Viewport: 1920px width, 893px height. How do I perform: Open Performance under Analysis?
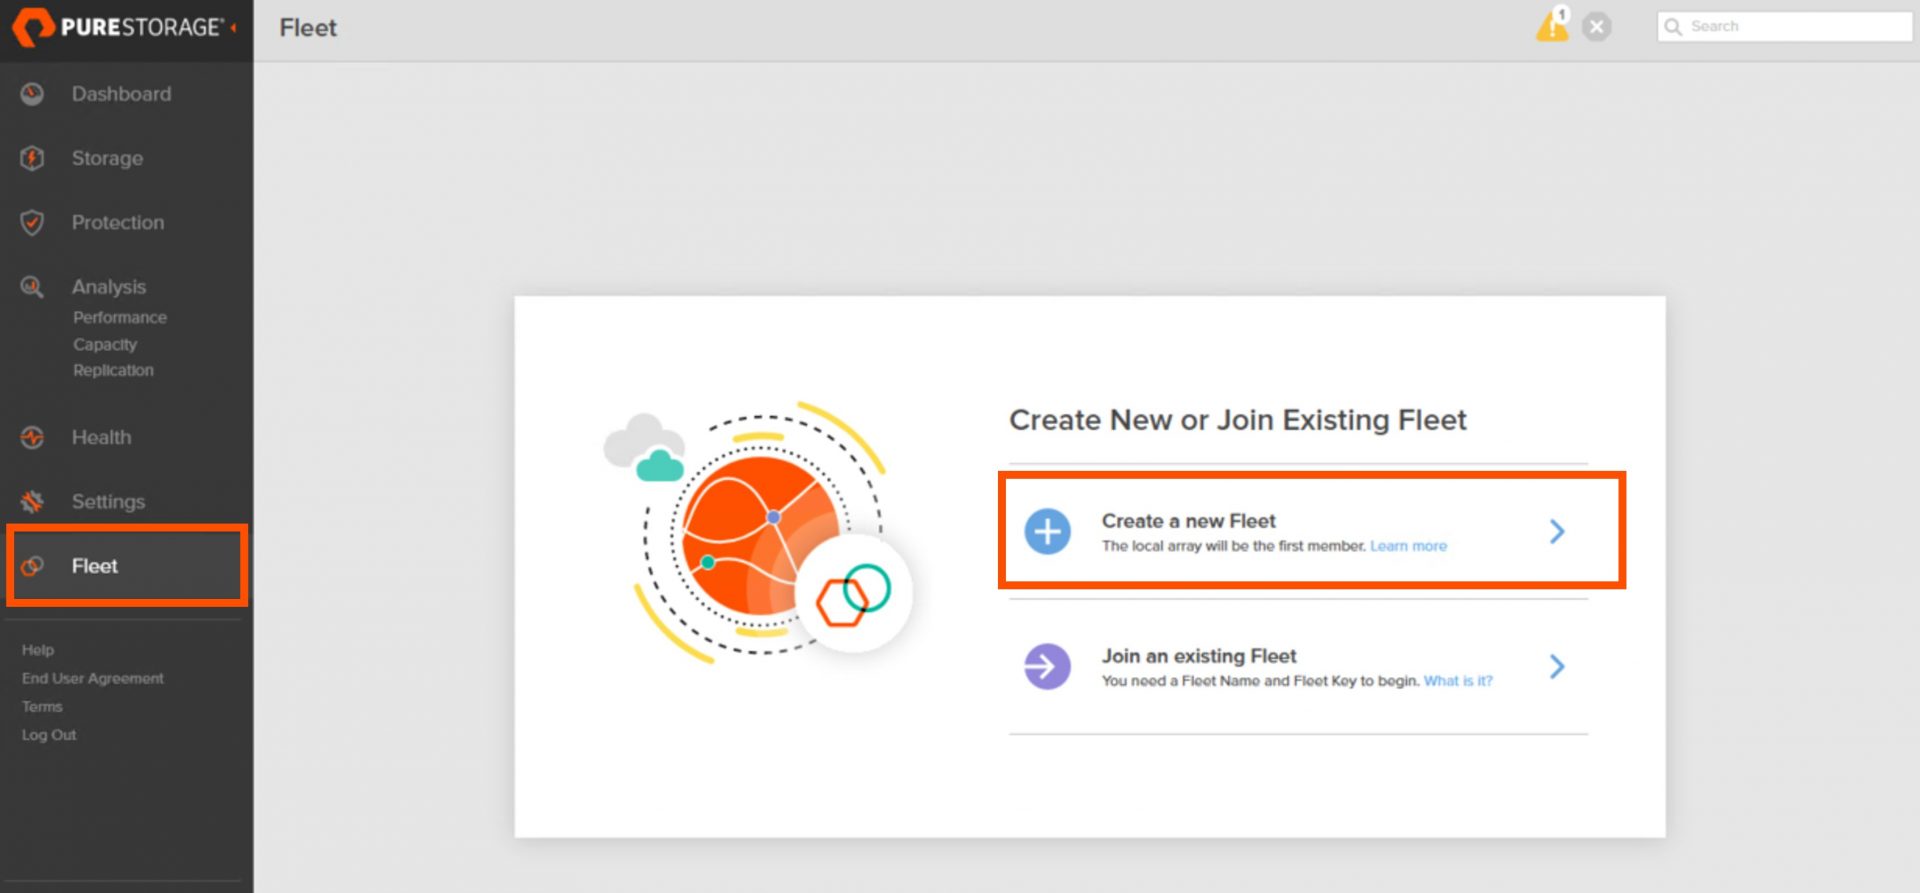point(120,317)
